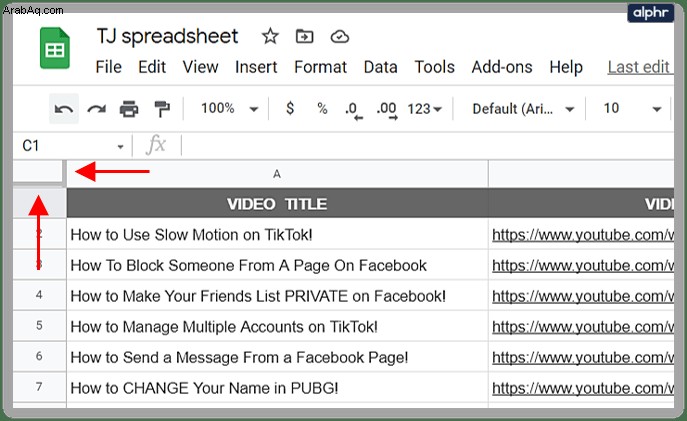Select cell 'How To Block Someone From A Page'
The height and width of the screenshot is (421, 687).
point(277,265)
